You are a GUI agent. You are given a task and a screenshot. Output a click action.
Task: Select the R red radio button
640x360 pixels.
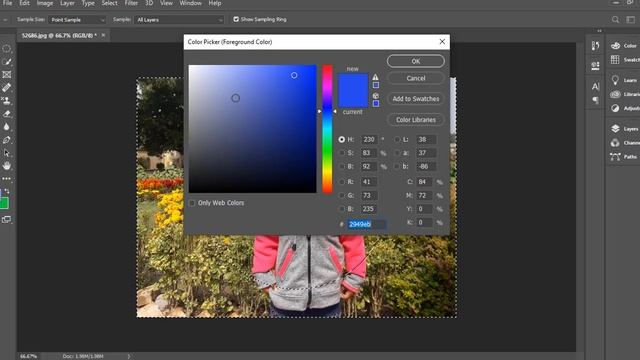click(342, 182)
